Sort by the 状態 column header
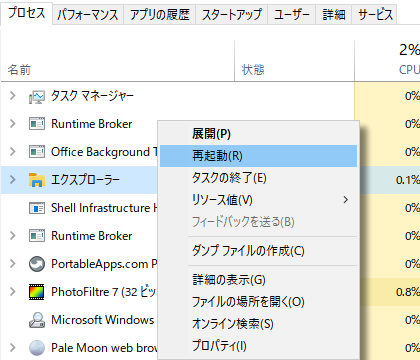Viewport: 420px width, 360px height. [295, 61]
